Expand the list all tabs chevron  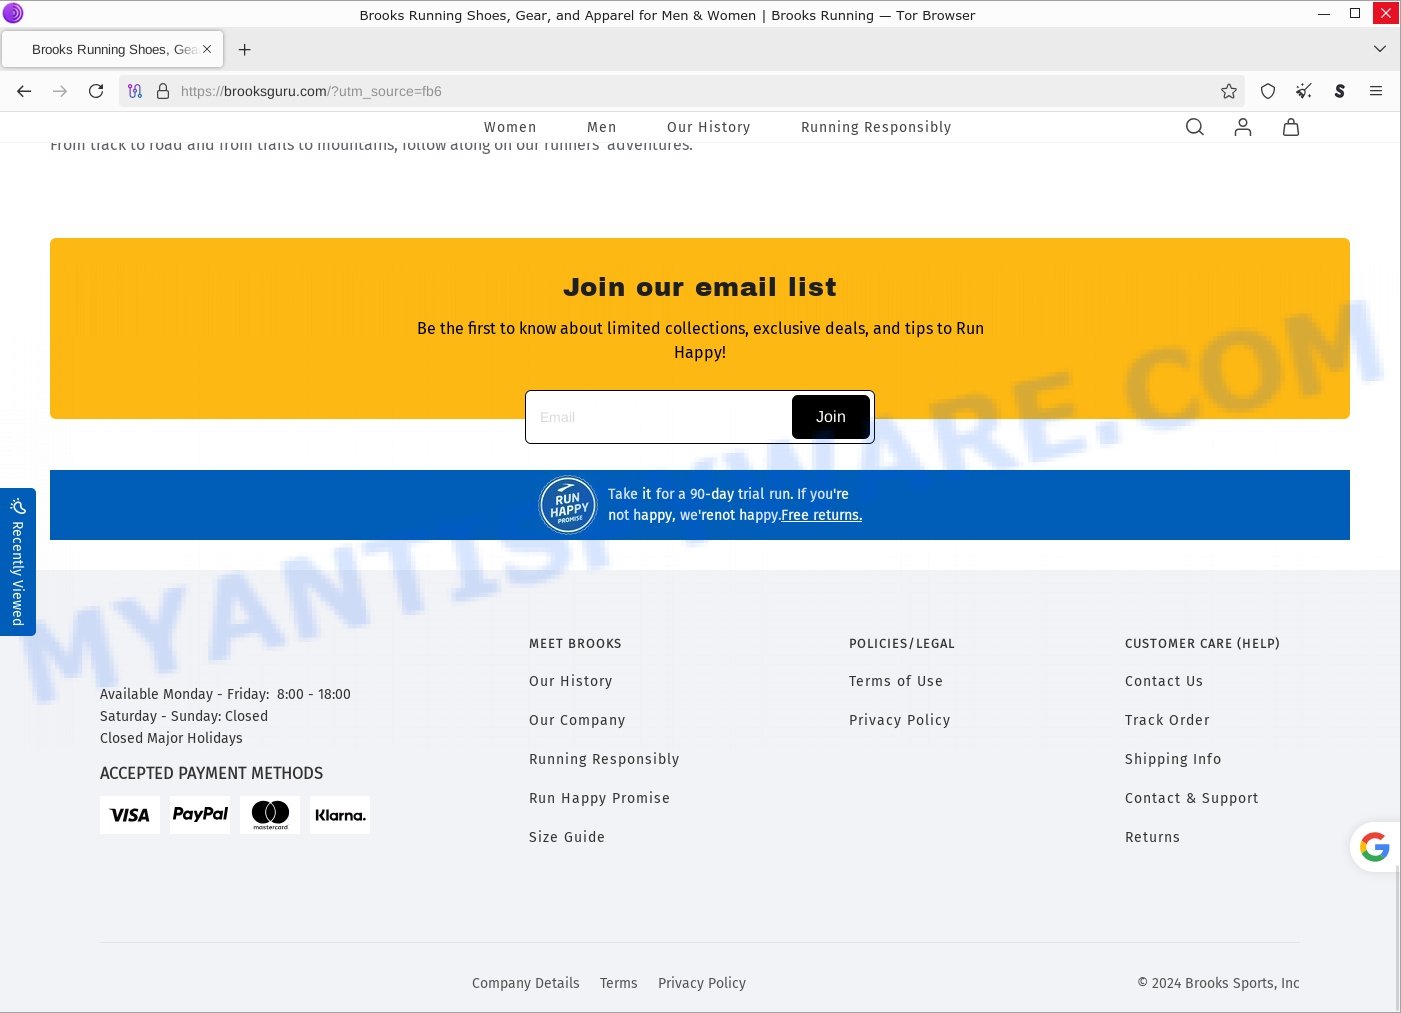(1380, 49)
